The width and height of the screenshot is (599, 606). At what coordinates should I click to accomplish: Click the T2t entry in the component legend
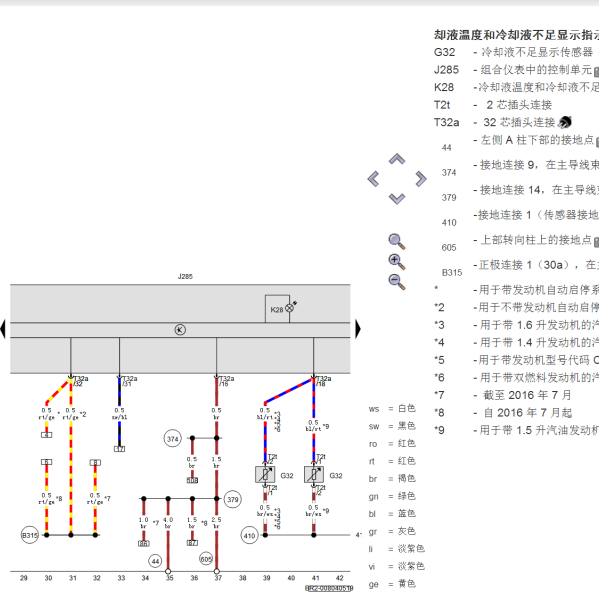(x=442, y=105)
